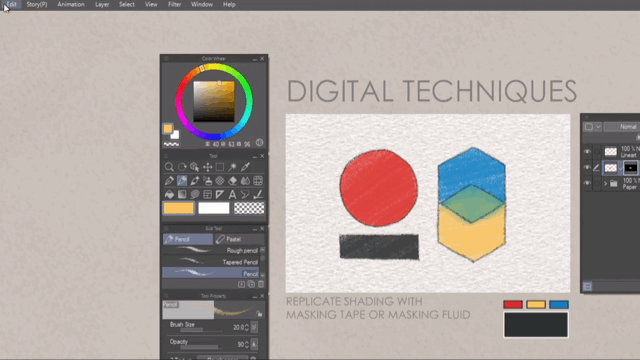Screen dimensions: 640x360
Task: Select the Fill bucket tool
Action: (x=169, y=195)
